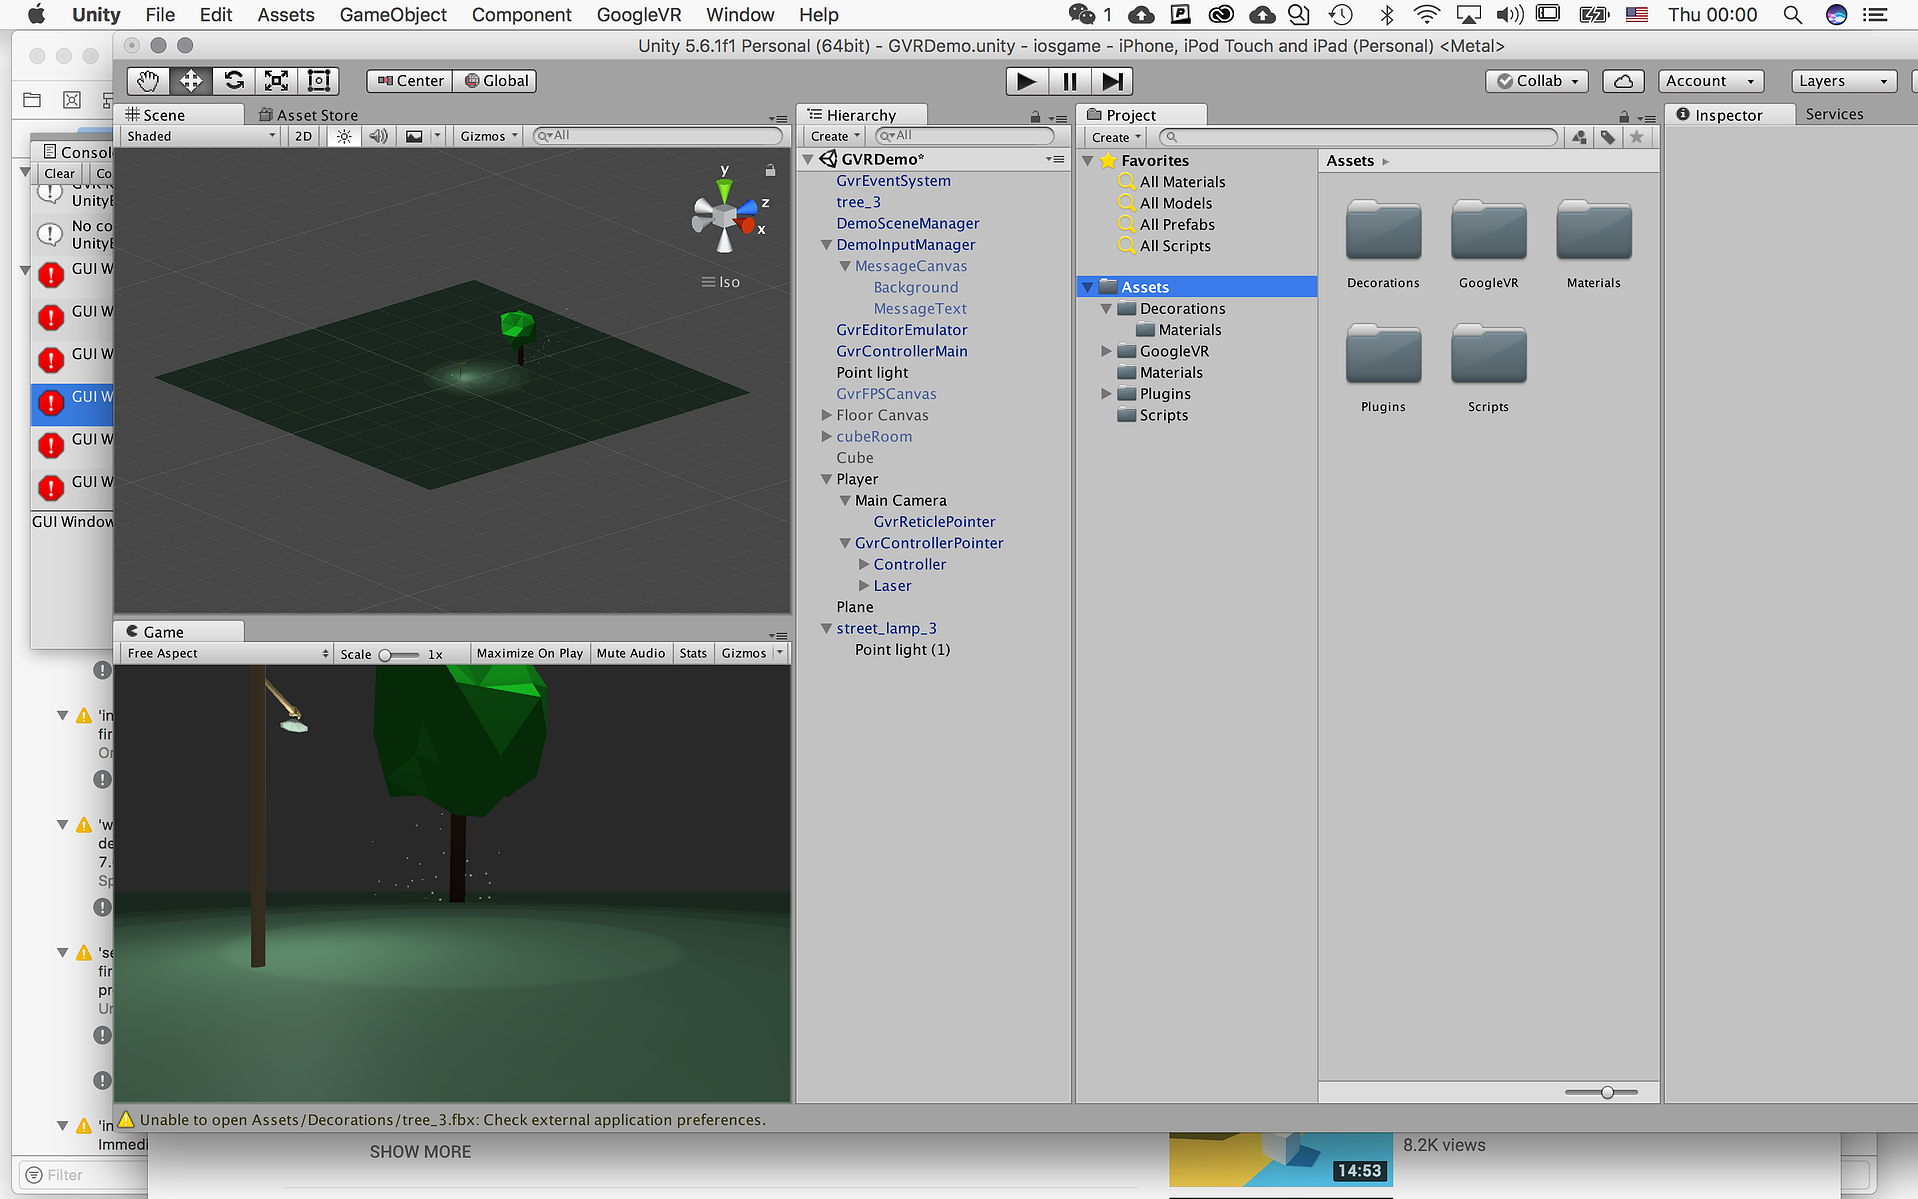Screen dimensions: 1918x1199
Task: Open the Collab dropdown
Action: pos(1538,81)
